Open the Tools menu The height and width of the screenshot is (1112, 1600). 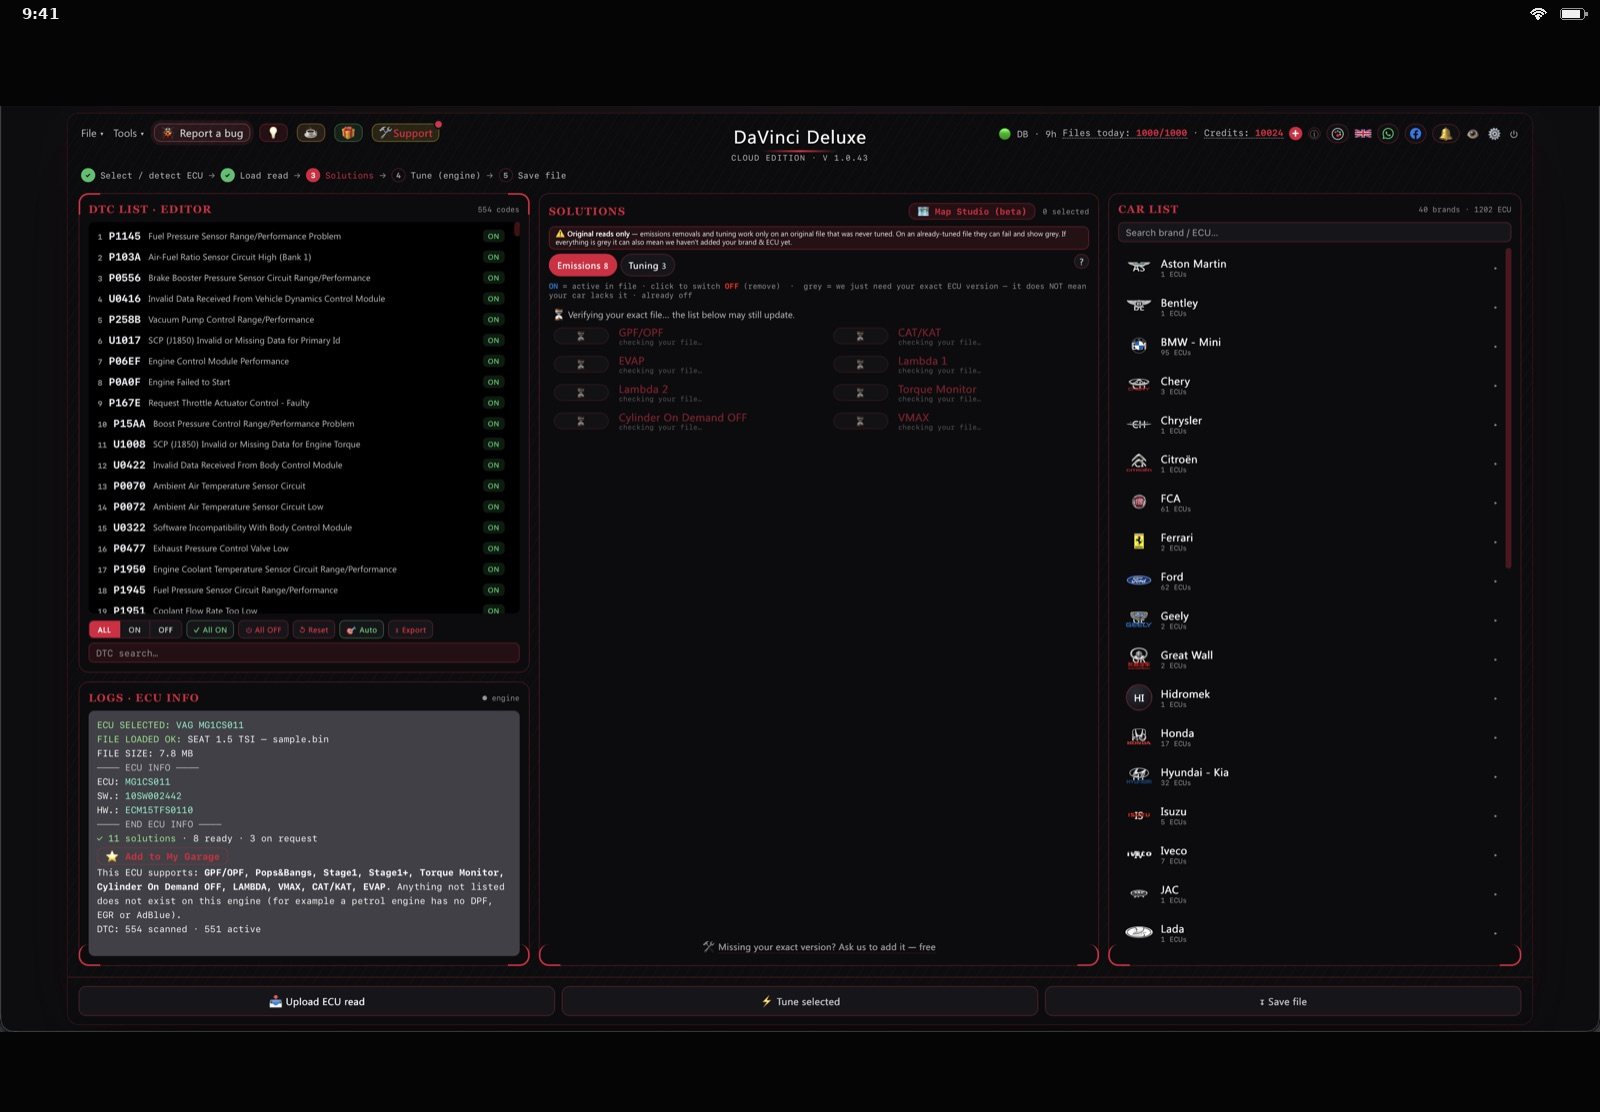click(x=128, y=133)
